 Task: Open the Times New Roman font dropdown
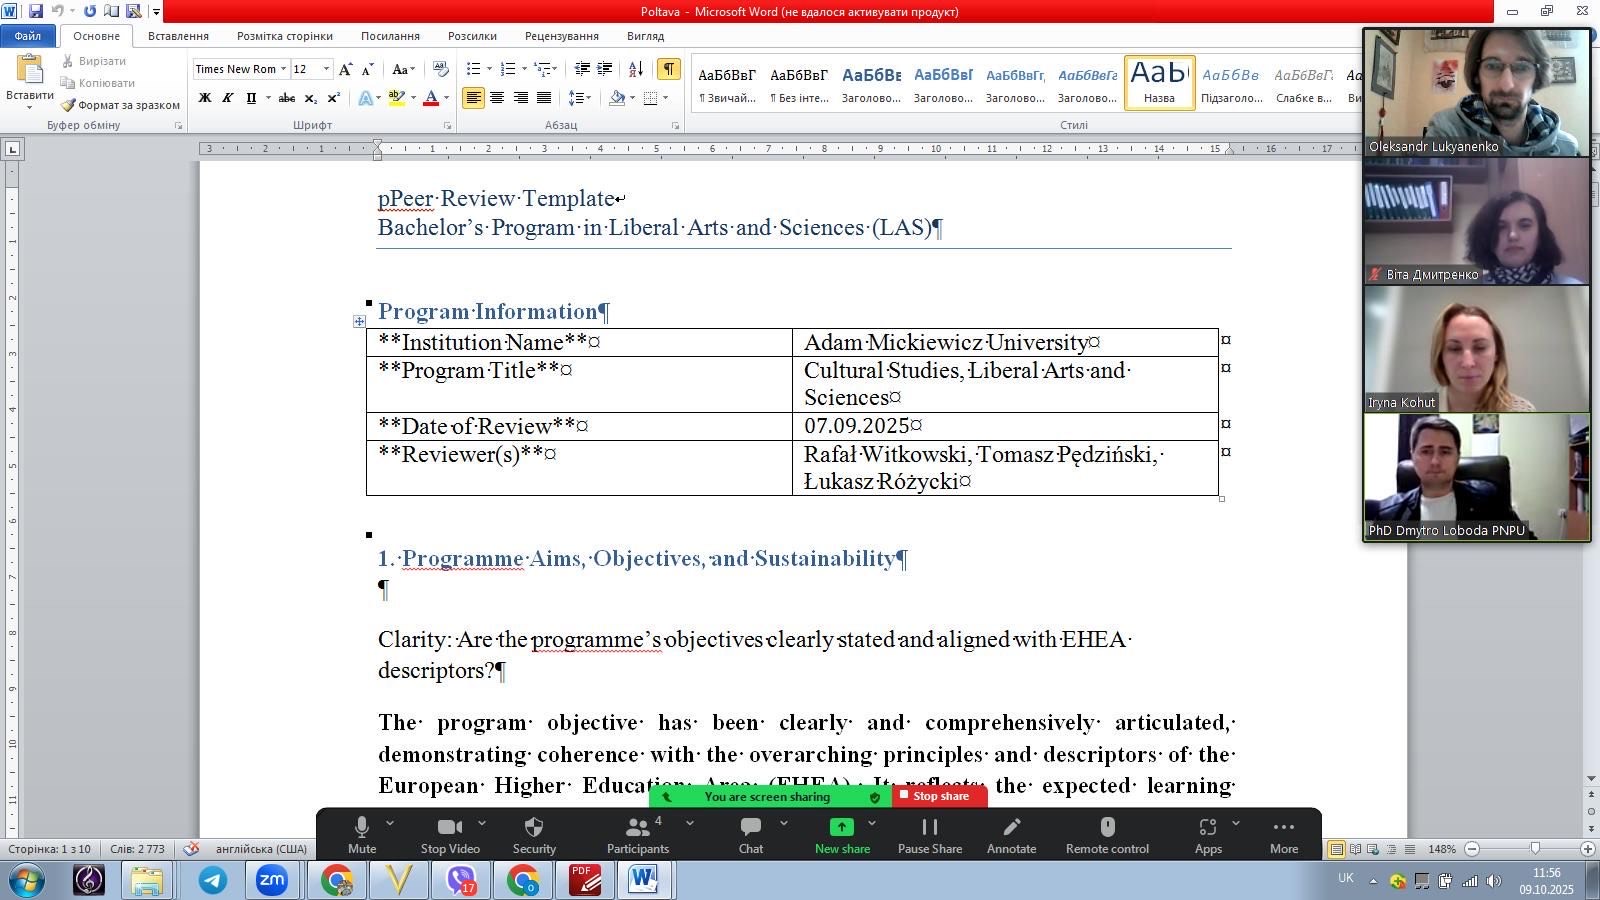[x=284, y=69]
